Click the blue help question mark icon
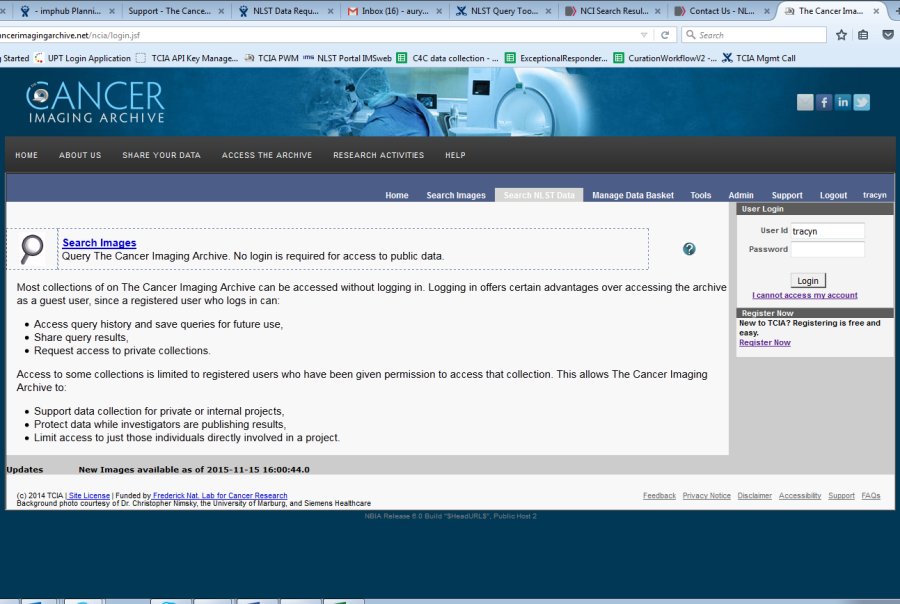The height and width of the screenshot is (604, 900). (689, 249)
